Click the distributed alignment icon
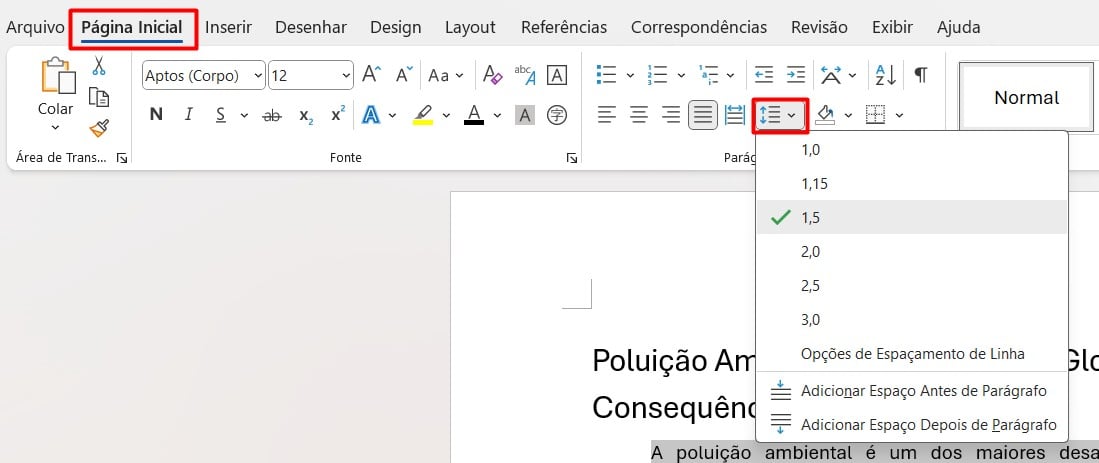The height and width of the screenshot is (463, 1099). coord(735,115)
